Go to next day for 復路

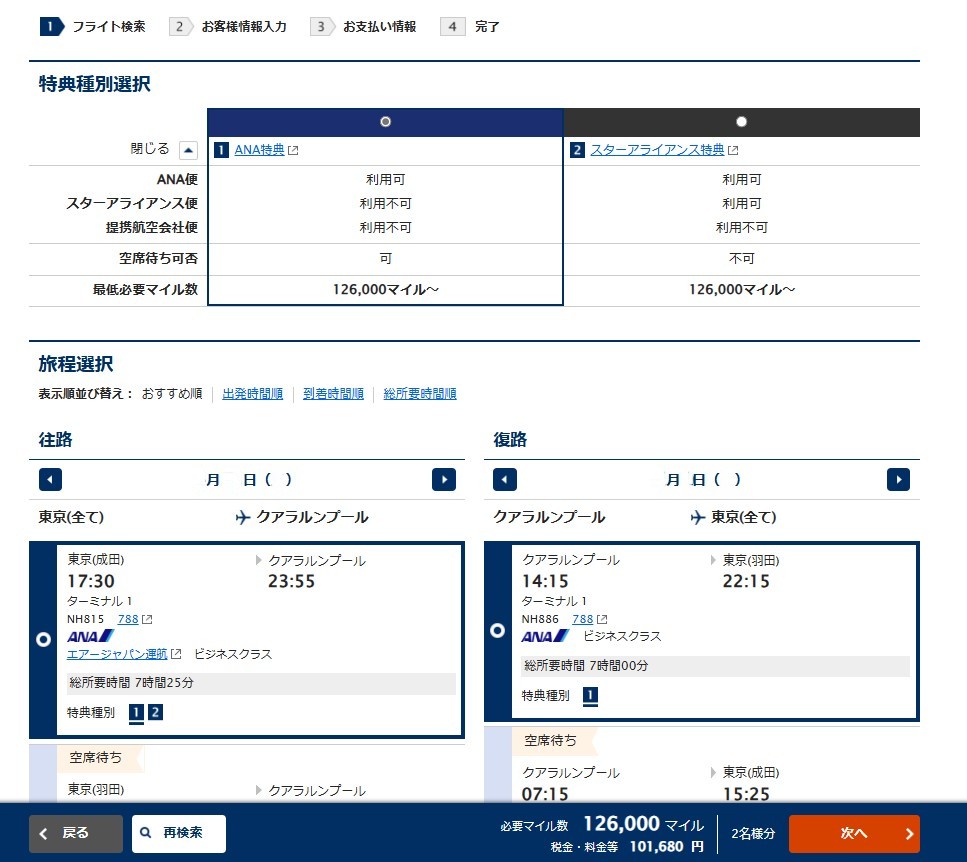point(898,480)
